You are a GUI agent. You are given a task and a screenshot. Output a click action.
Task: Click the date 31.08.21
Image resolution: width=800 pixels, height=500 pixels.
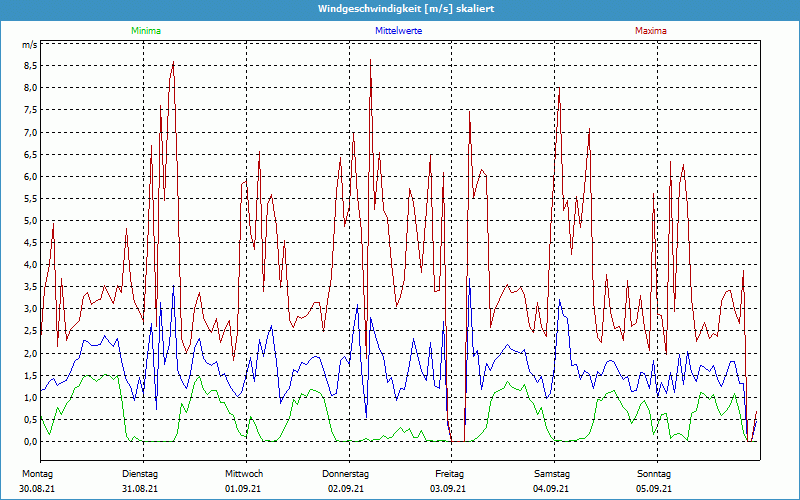pyautogui.click(x=140, y=489)
